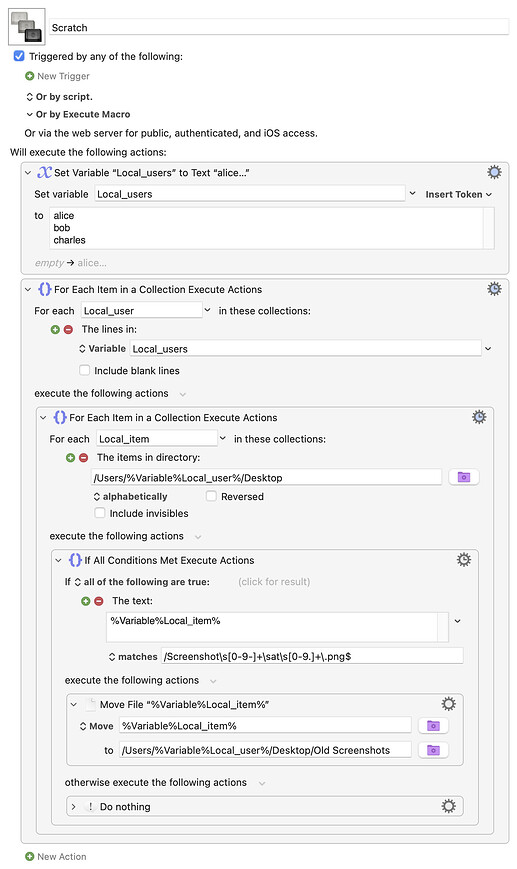
Task: Open gear menu of Do nothing action
Action: [448, 806]
